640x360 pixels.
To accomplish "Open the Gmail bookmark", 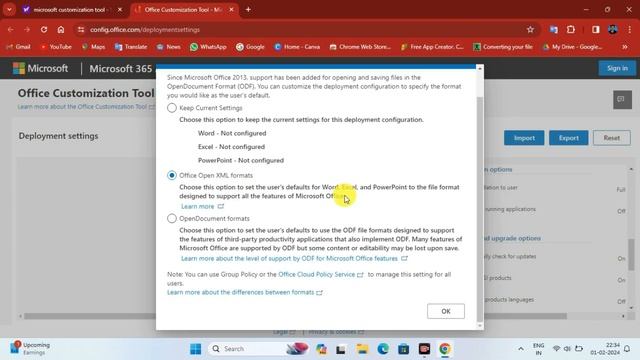I will pyautogui.click(x=18, y=47).
